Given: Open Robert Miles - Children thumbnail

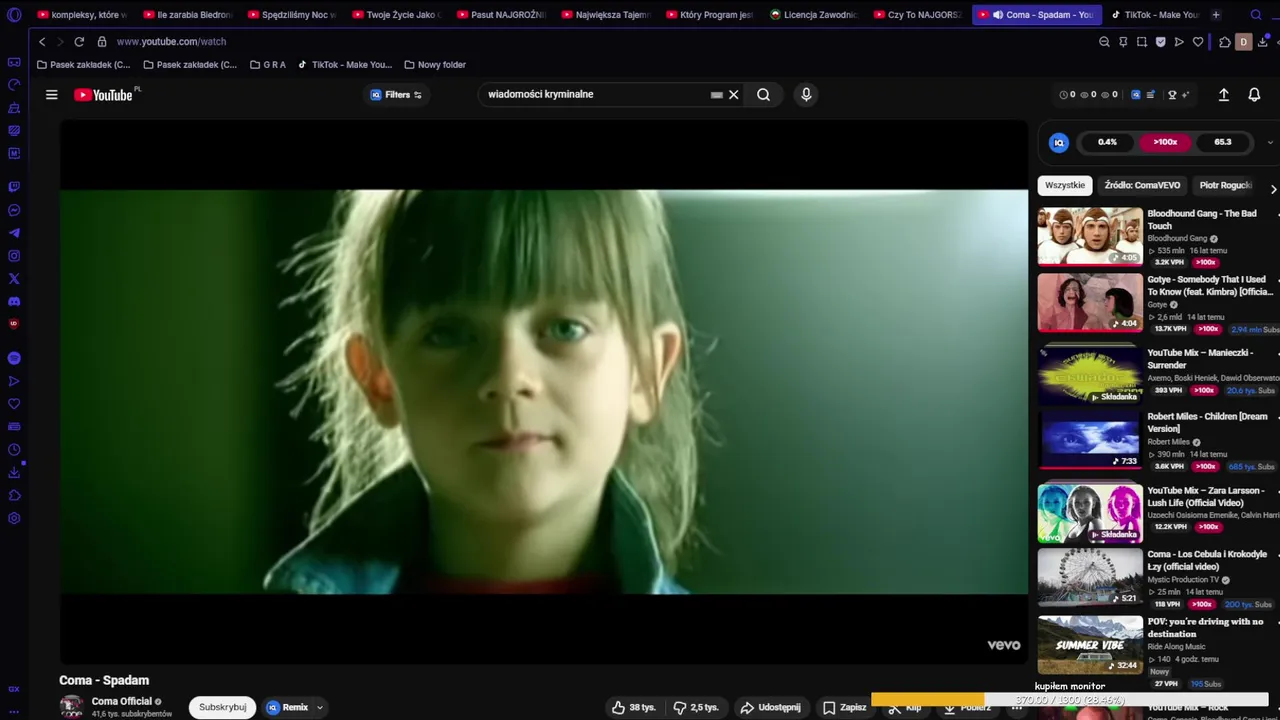Looking at the screenshot, I should click(1090, 439).
